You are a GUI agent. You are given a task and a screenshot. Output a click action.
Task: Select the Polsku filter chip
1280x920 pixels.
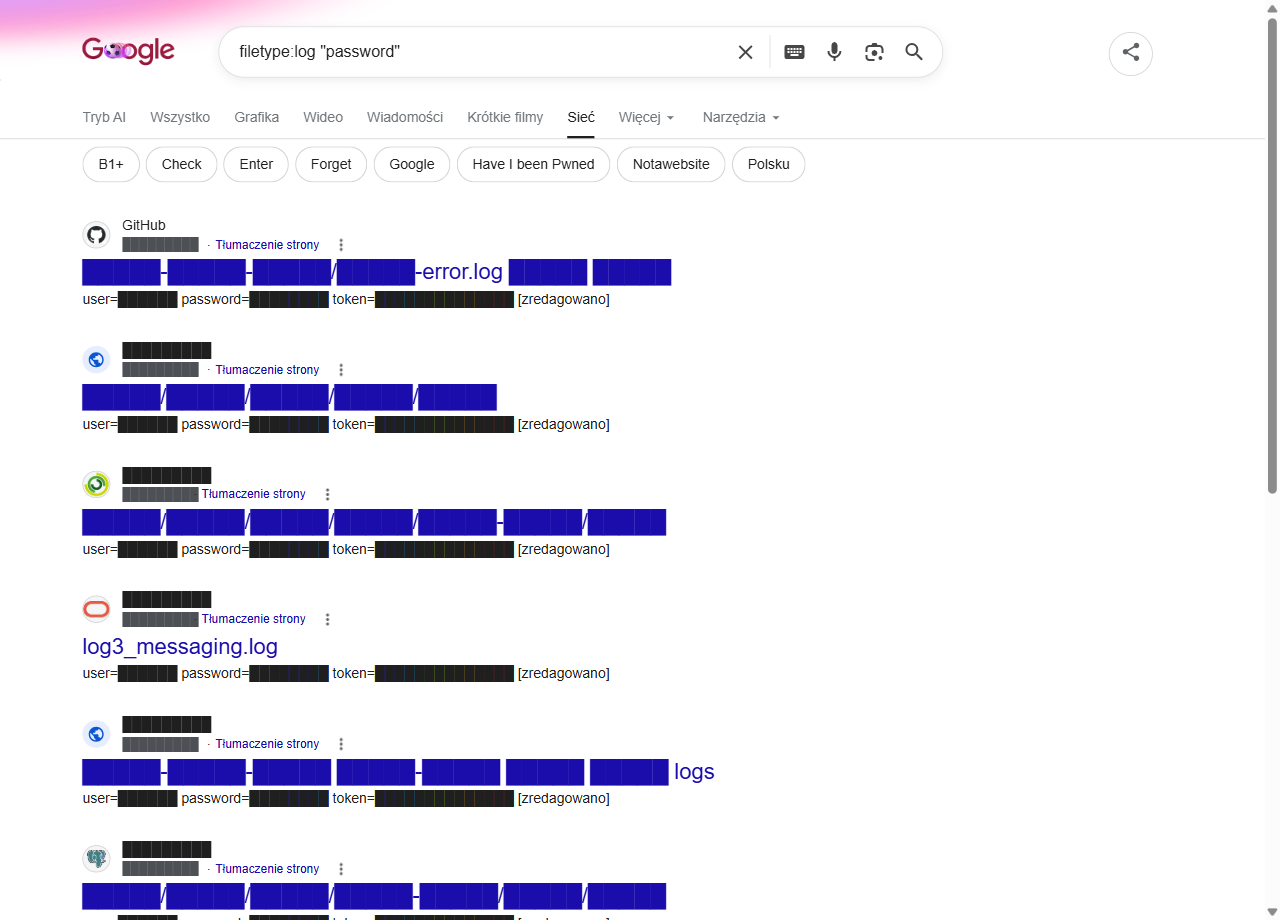[769, 164]
